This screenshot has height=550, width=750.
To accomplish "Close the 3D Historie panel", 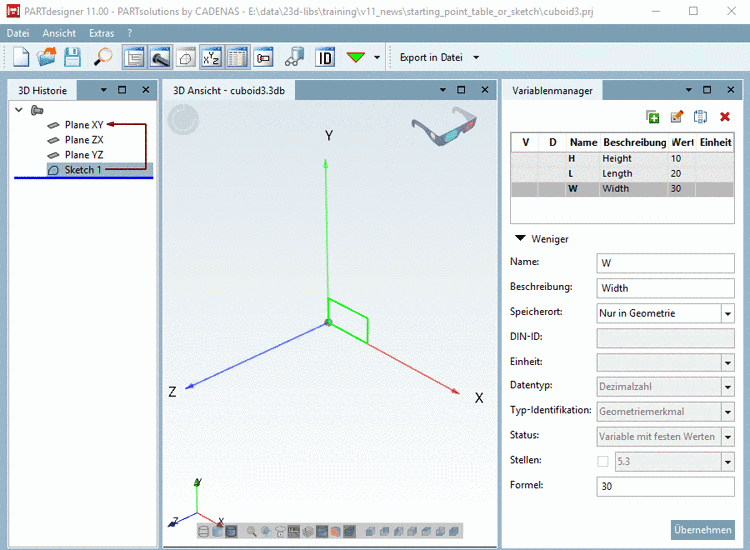I will point(145,90).
